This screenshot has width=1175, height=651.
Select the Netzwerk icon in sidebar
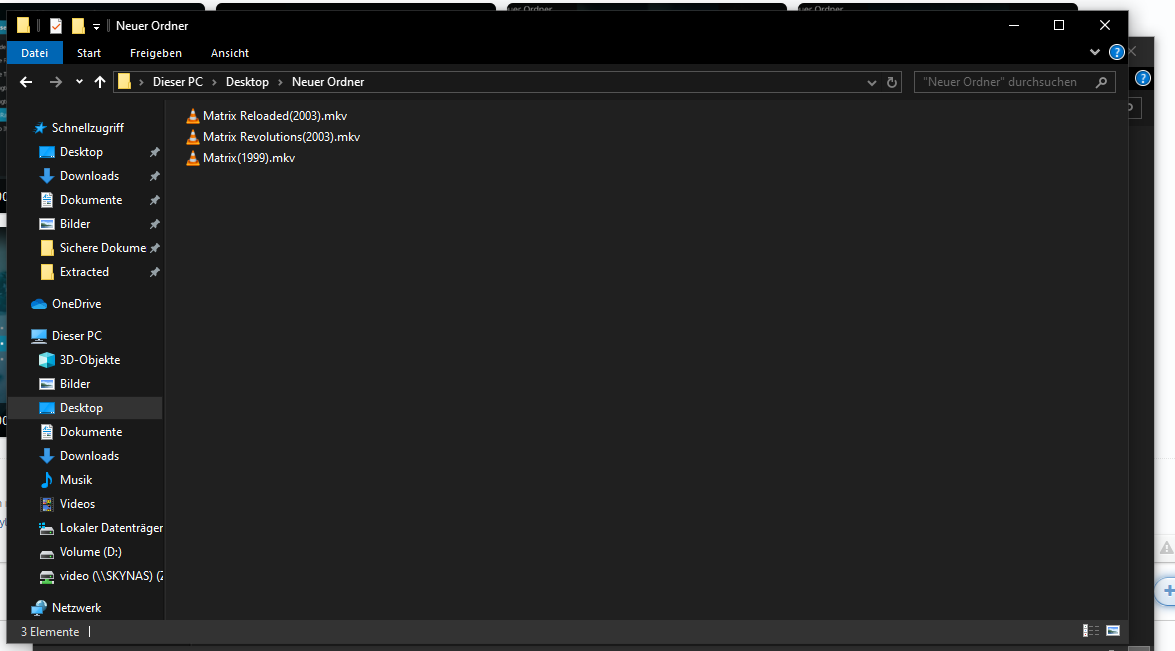pos(39,608)
